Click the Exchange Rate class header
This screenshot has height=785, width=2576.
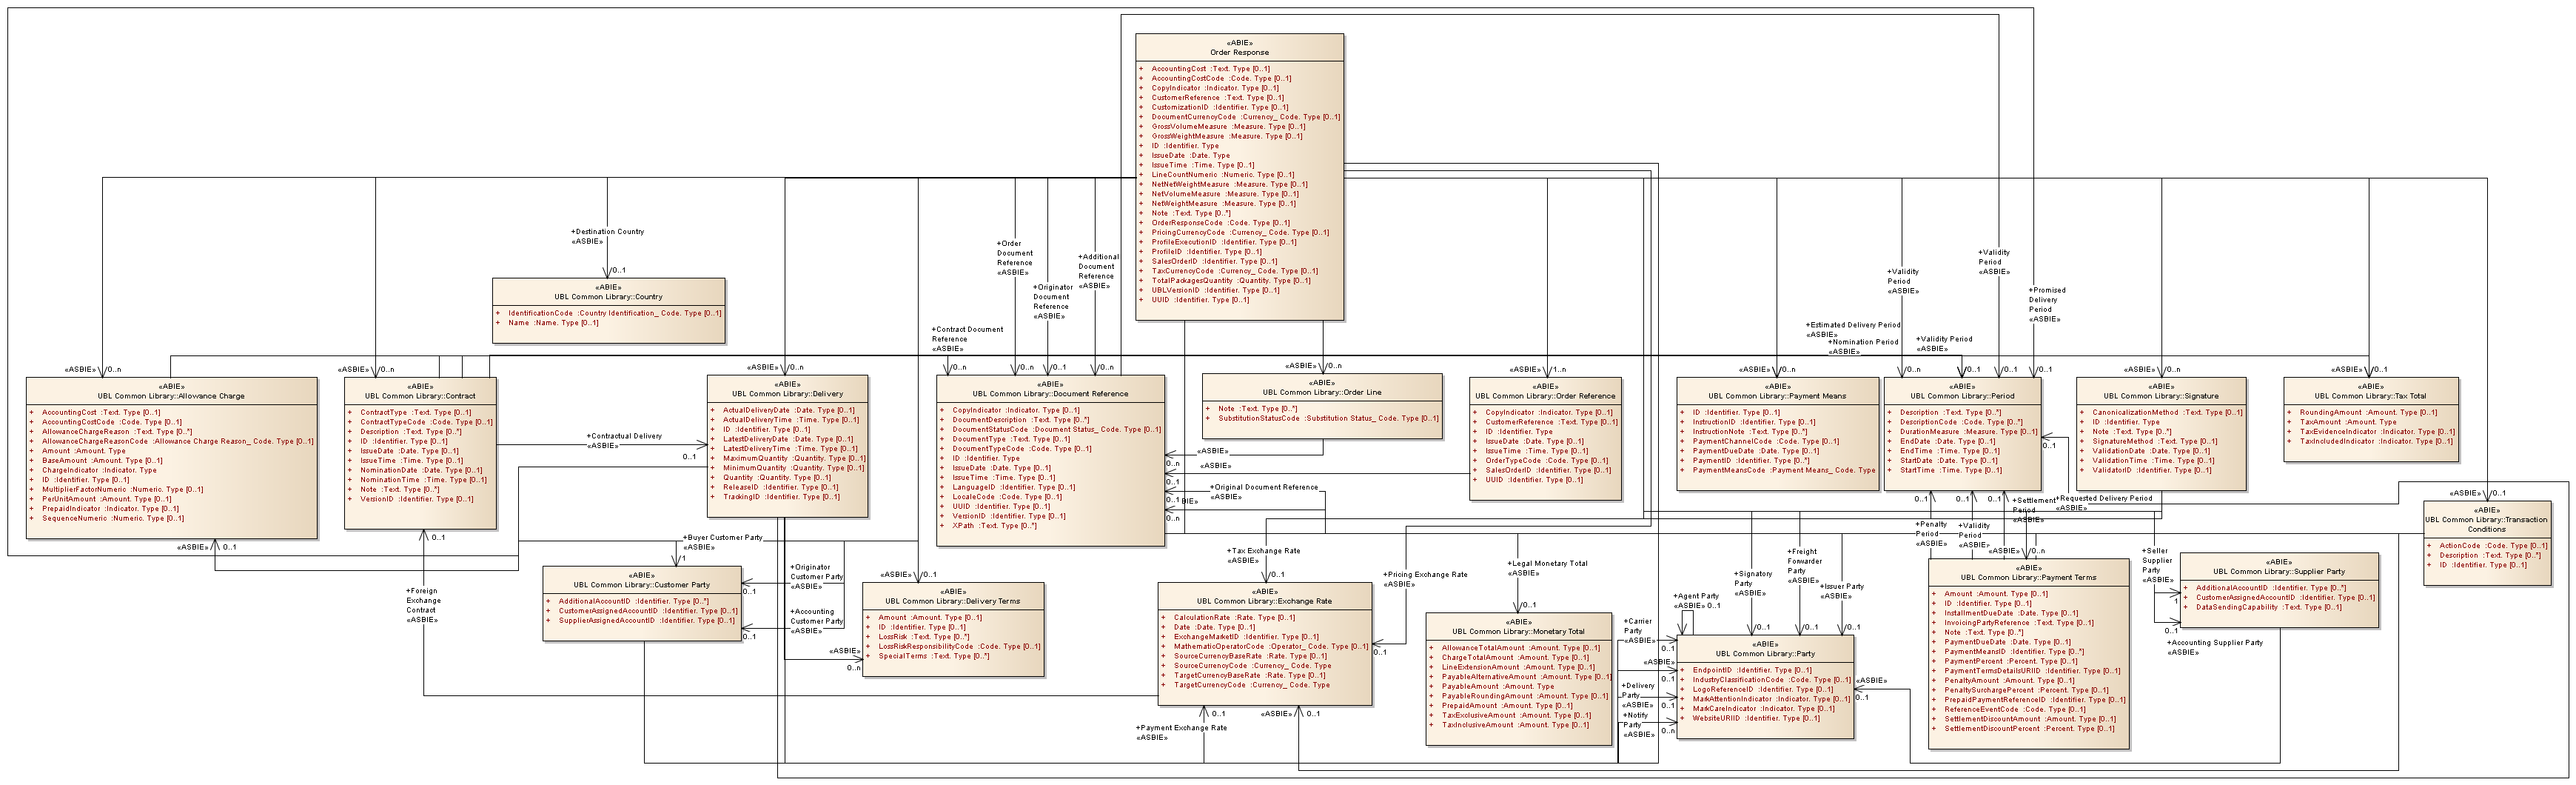point(1265,601)
